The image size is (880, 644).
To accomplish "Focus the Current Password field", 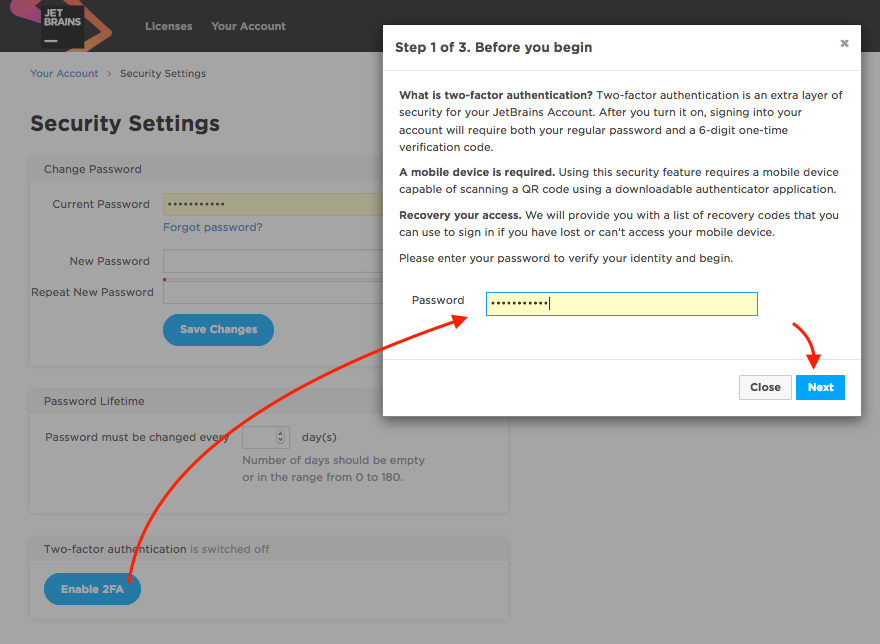I will click(x=272, y=204).
